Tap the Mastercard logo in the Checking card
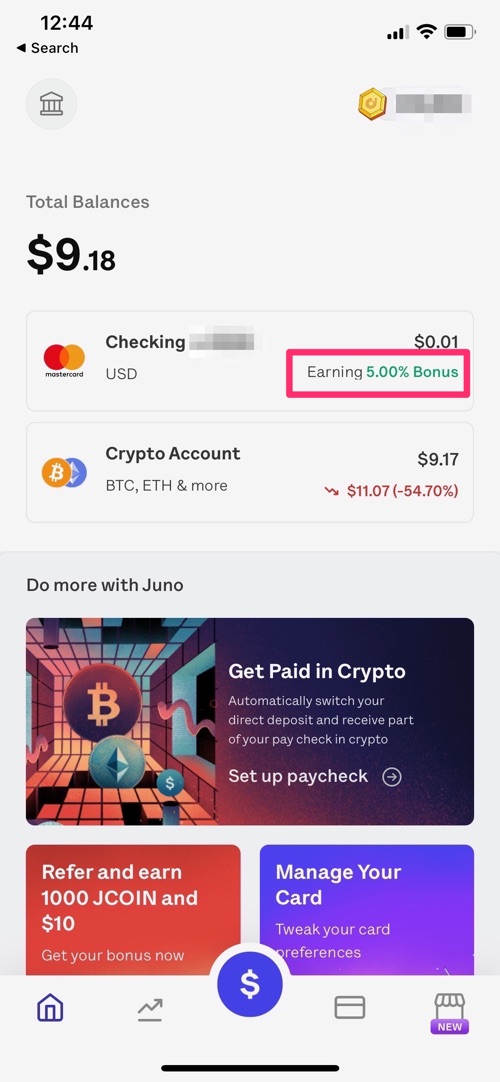Viewport: 500px width, 1082px height. click(64, 361)
